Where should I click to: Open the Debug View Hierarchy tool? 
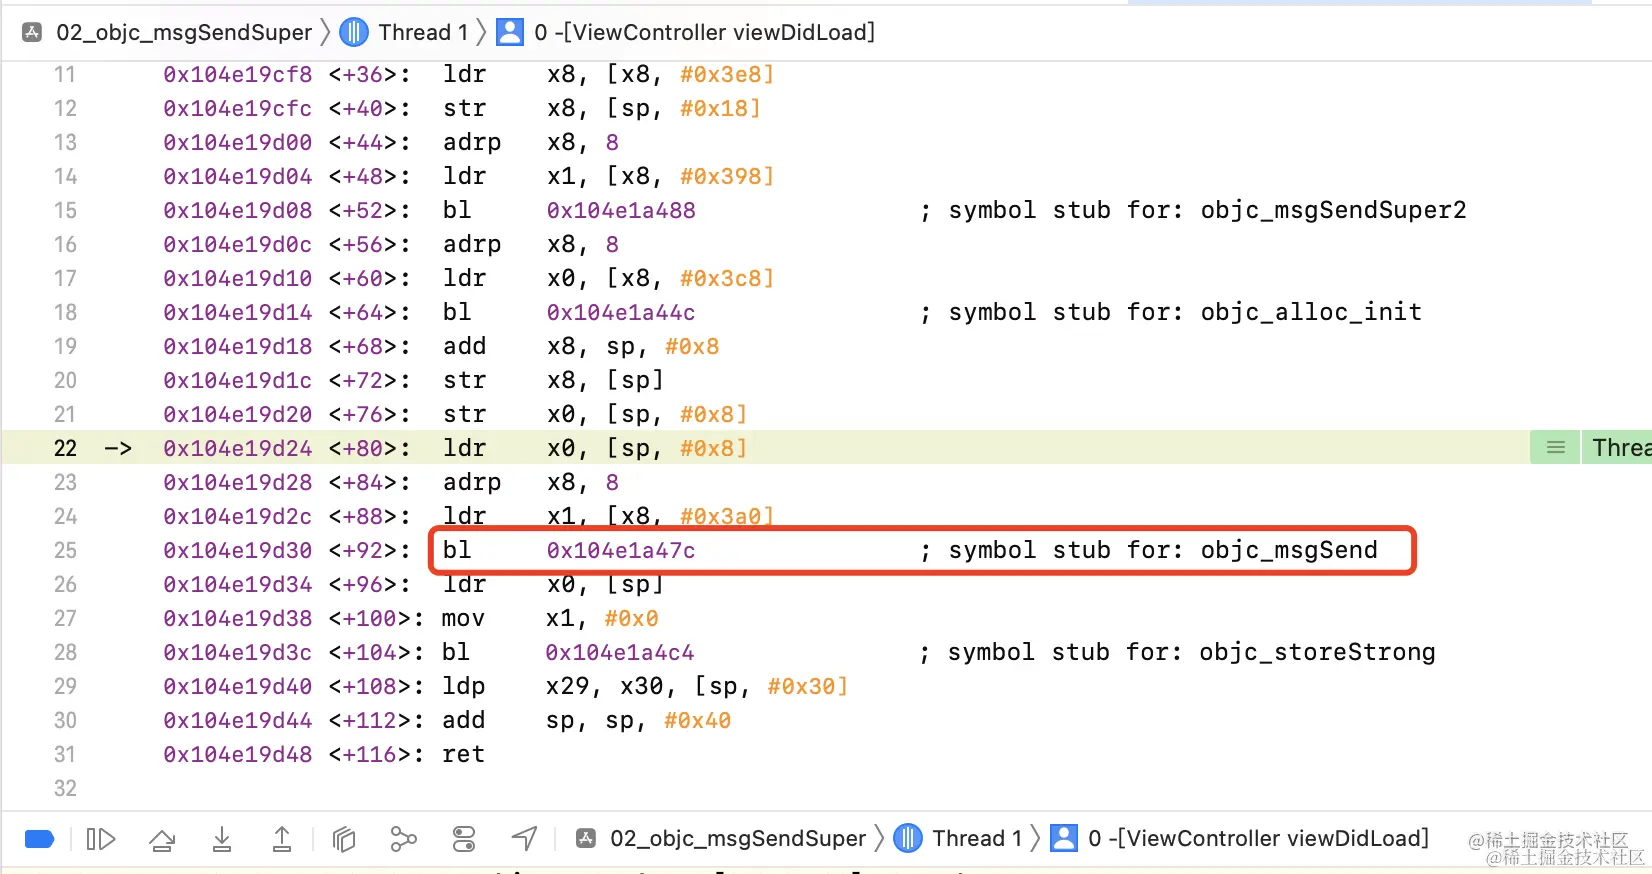pyautogui.click(x=344, y=839)
